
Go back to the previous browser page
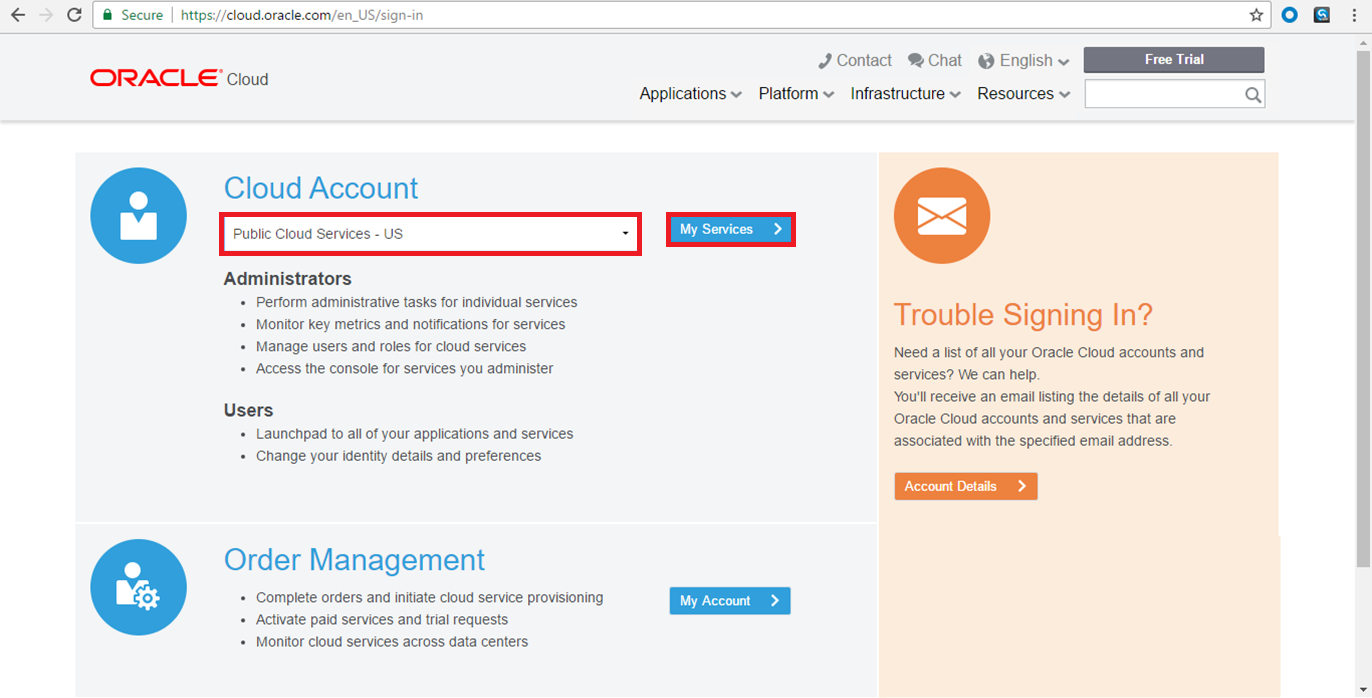pos(18,15)
